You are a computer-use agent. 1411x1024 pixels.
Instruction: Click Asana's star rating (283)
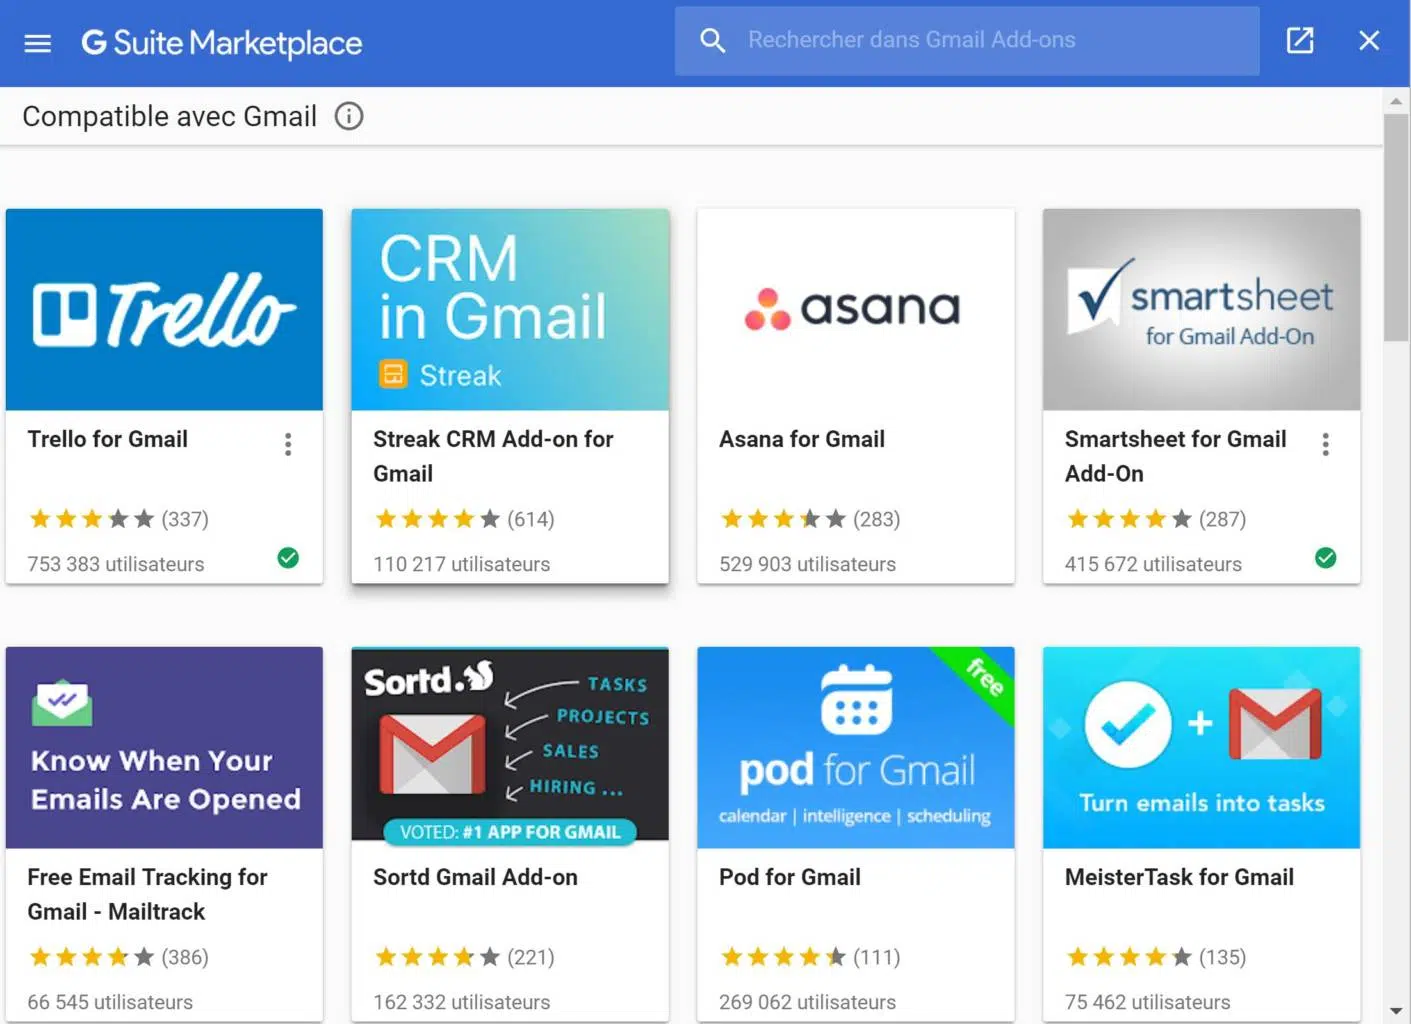(x=810, y=519)
